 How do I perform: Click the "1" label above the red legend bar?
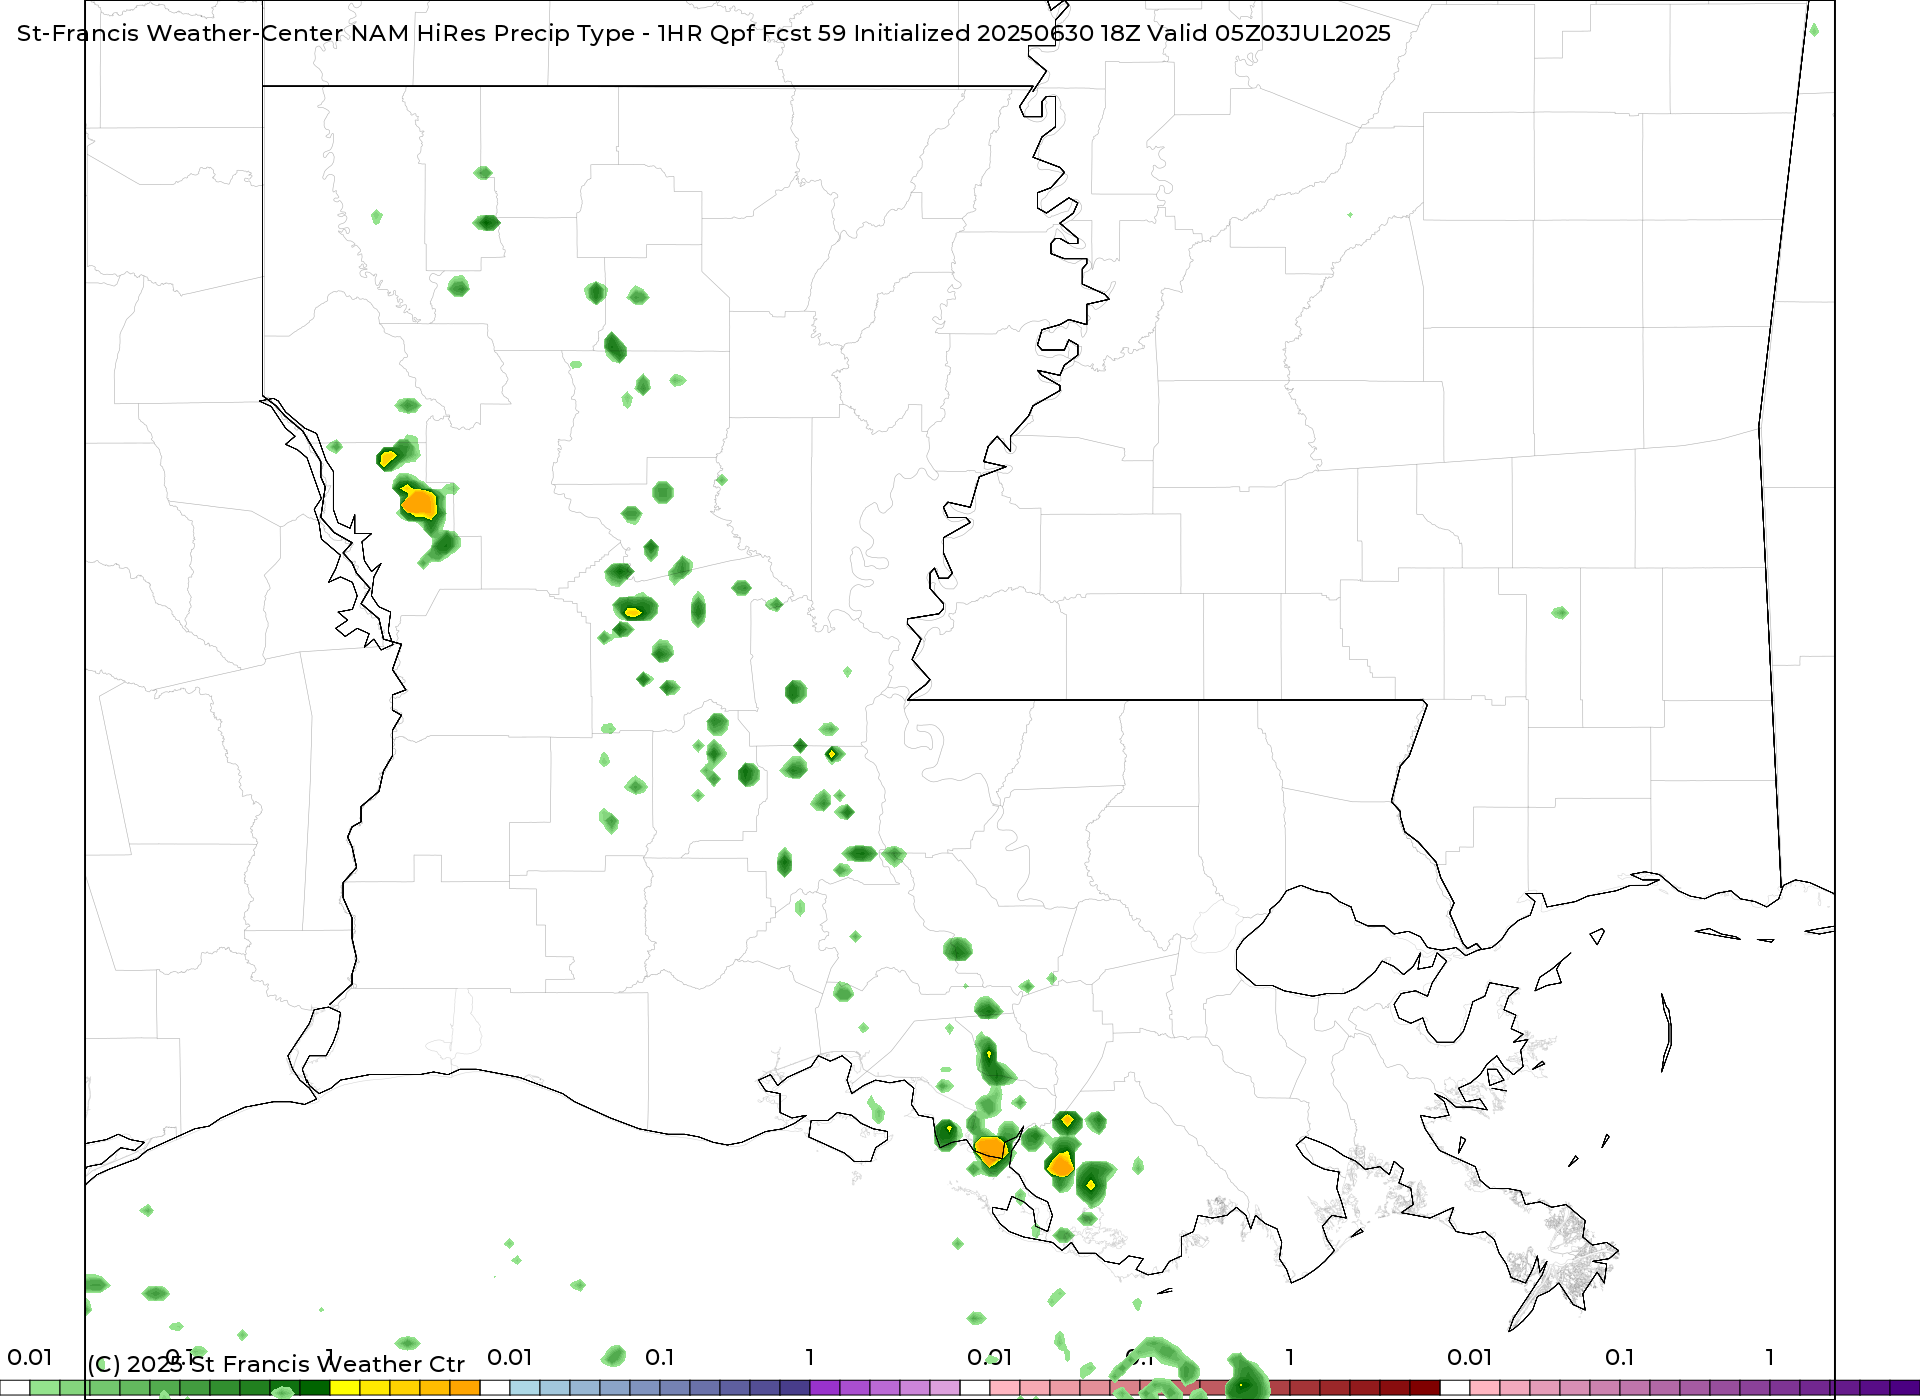point(1290,1357)
